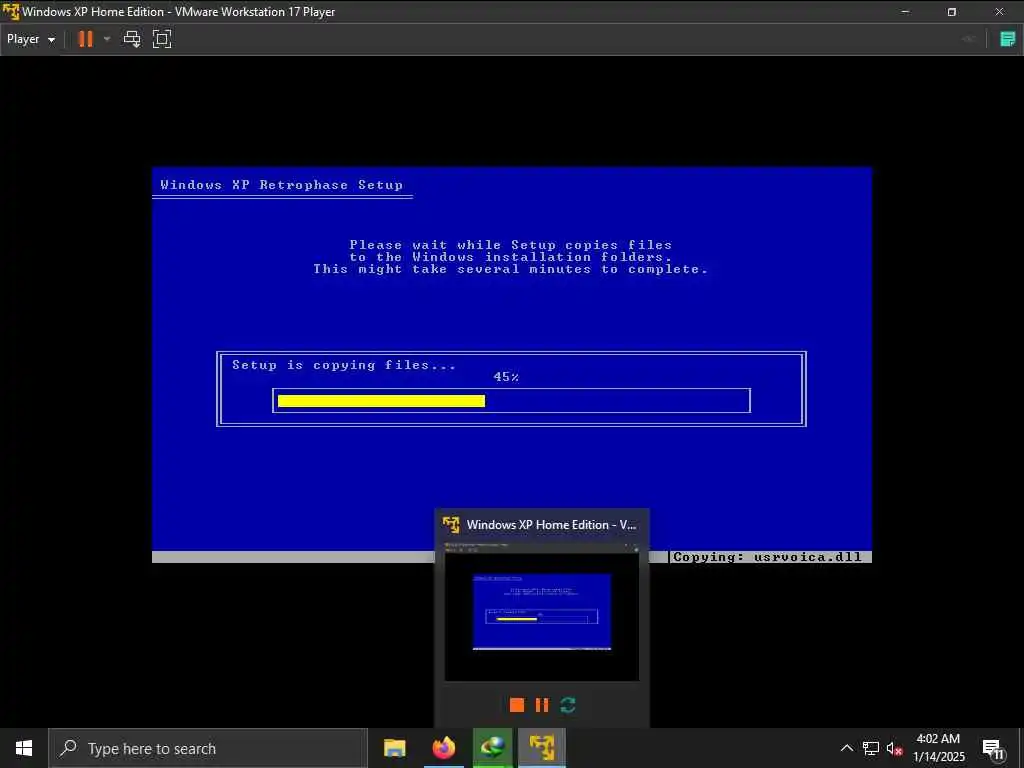
Task: Restart the VM from taskbar preview
Action: [x=568, y=705]
